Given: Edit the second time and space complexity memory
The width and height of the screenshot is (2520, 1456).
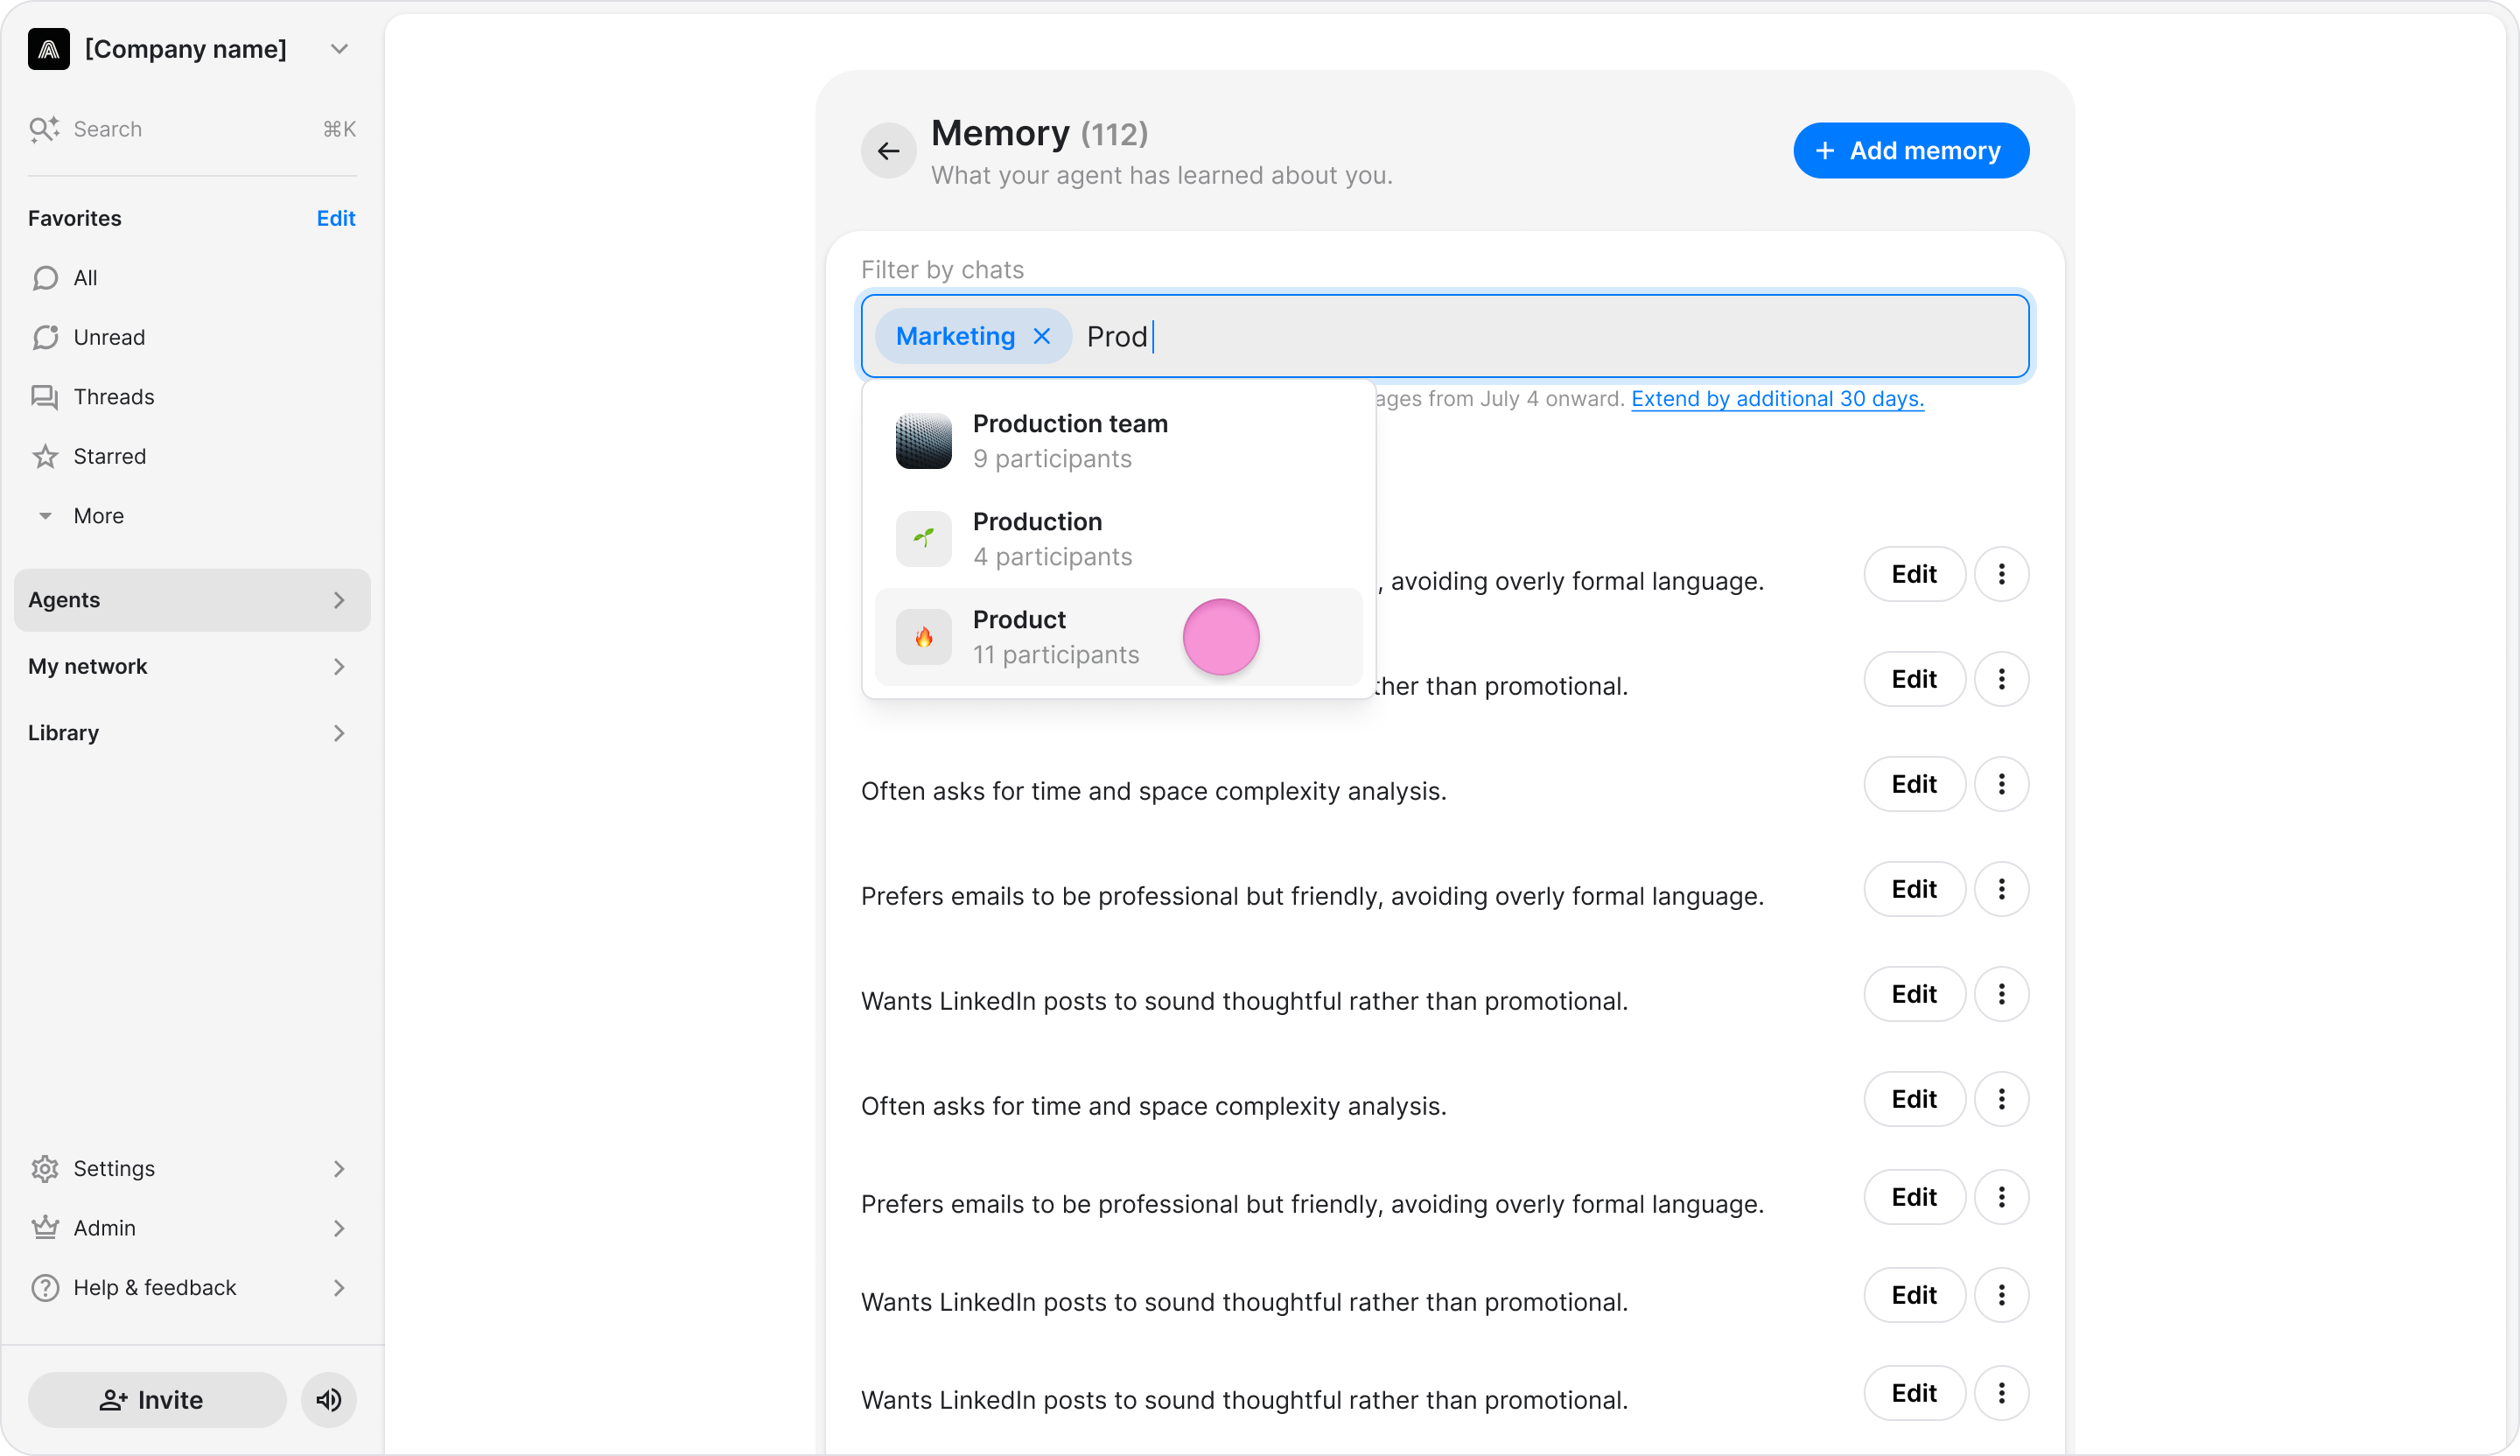Looking at the screenshot, I should (x=1914, y=1099).
